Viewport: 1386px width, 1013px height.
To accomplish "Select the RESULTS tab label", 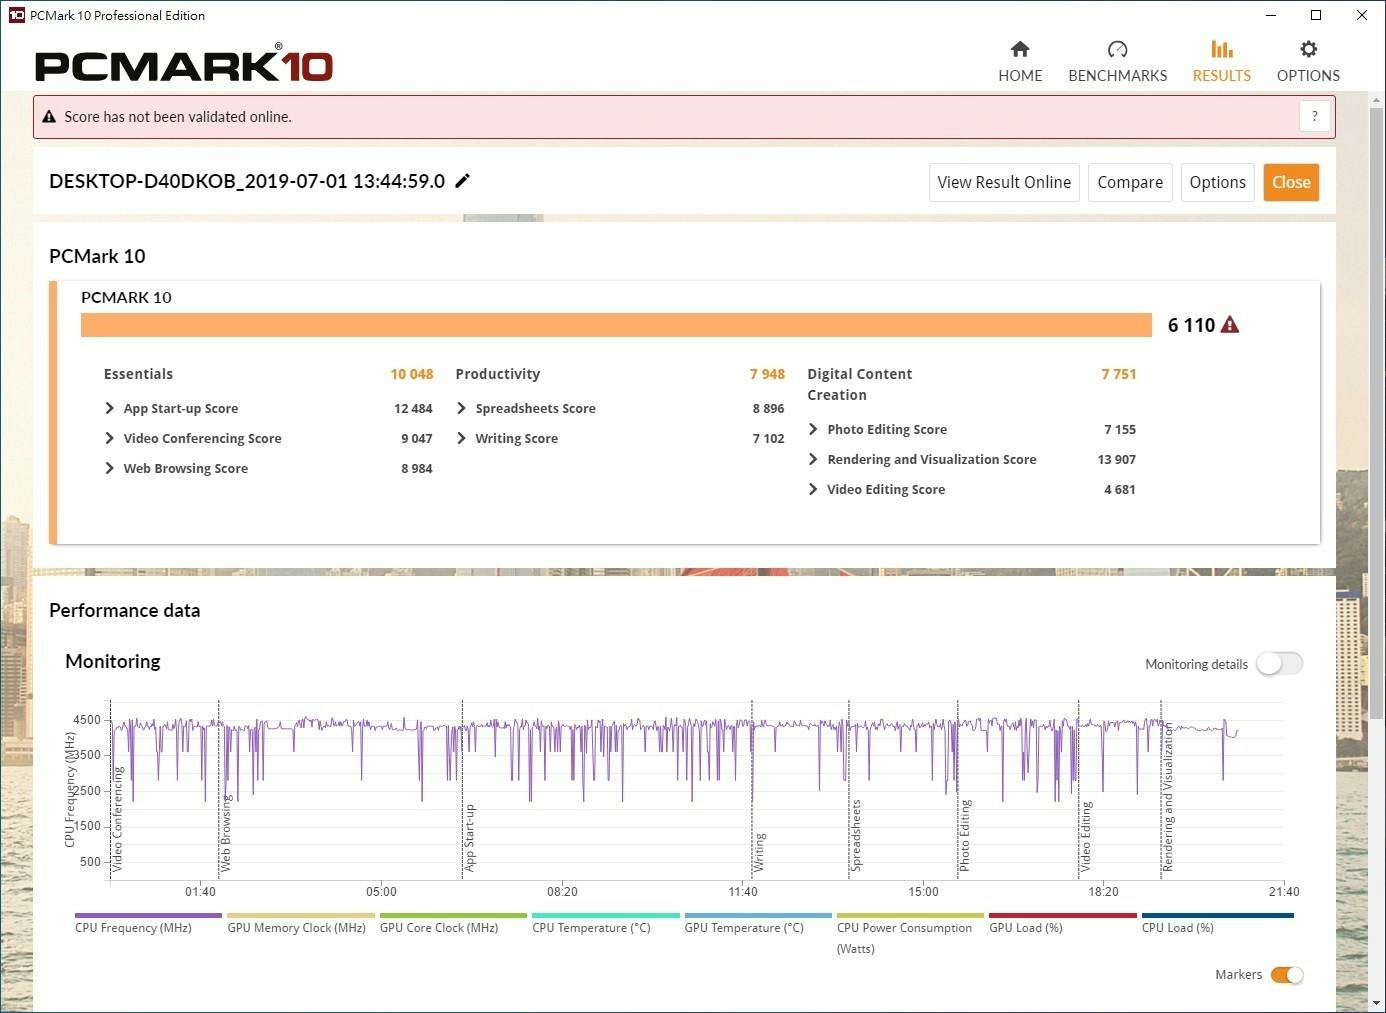I will pyautogui.click(x=1221, y=76).
